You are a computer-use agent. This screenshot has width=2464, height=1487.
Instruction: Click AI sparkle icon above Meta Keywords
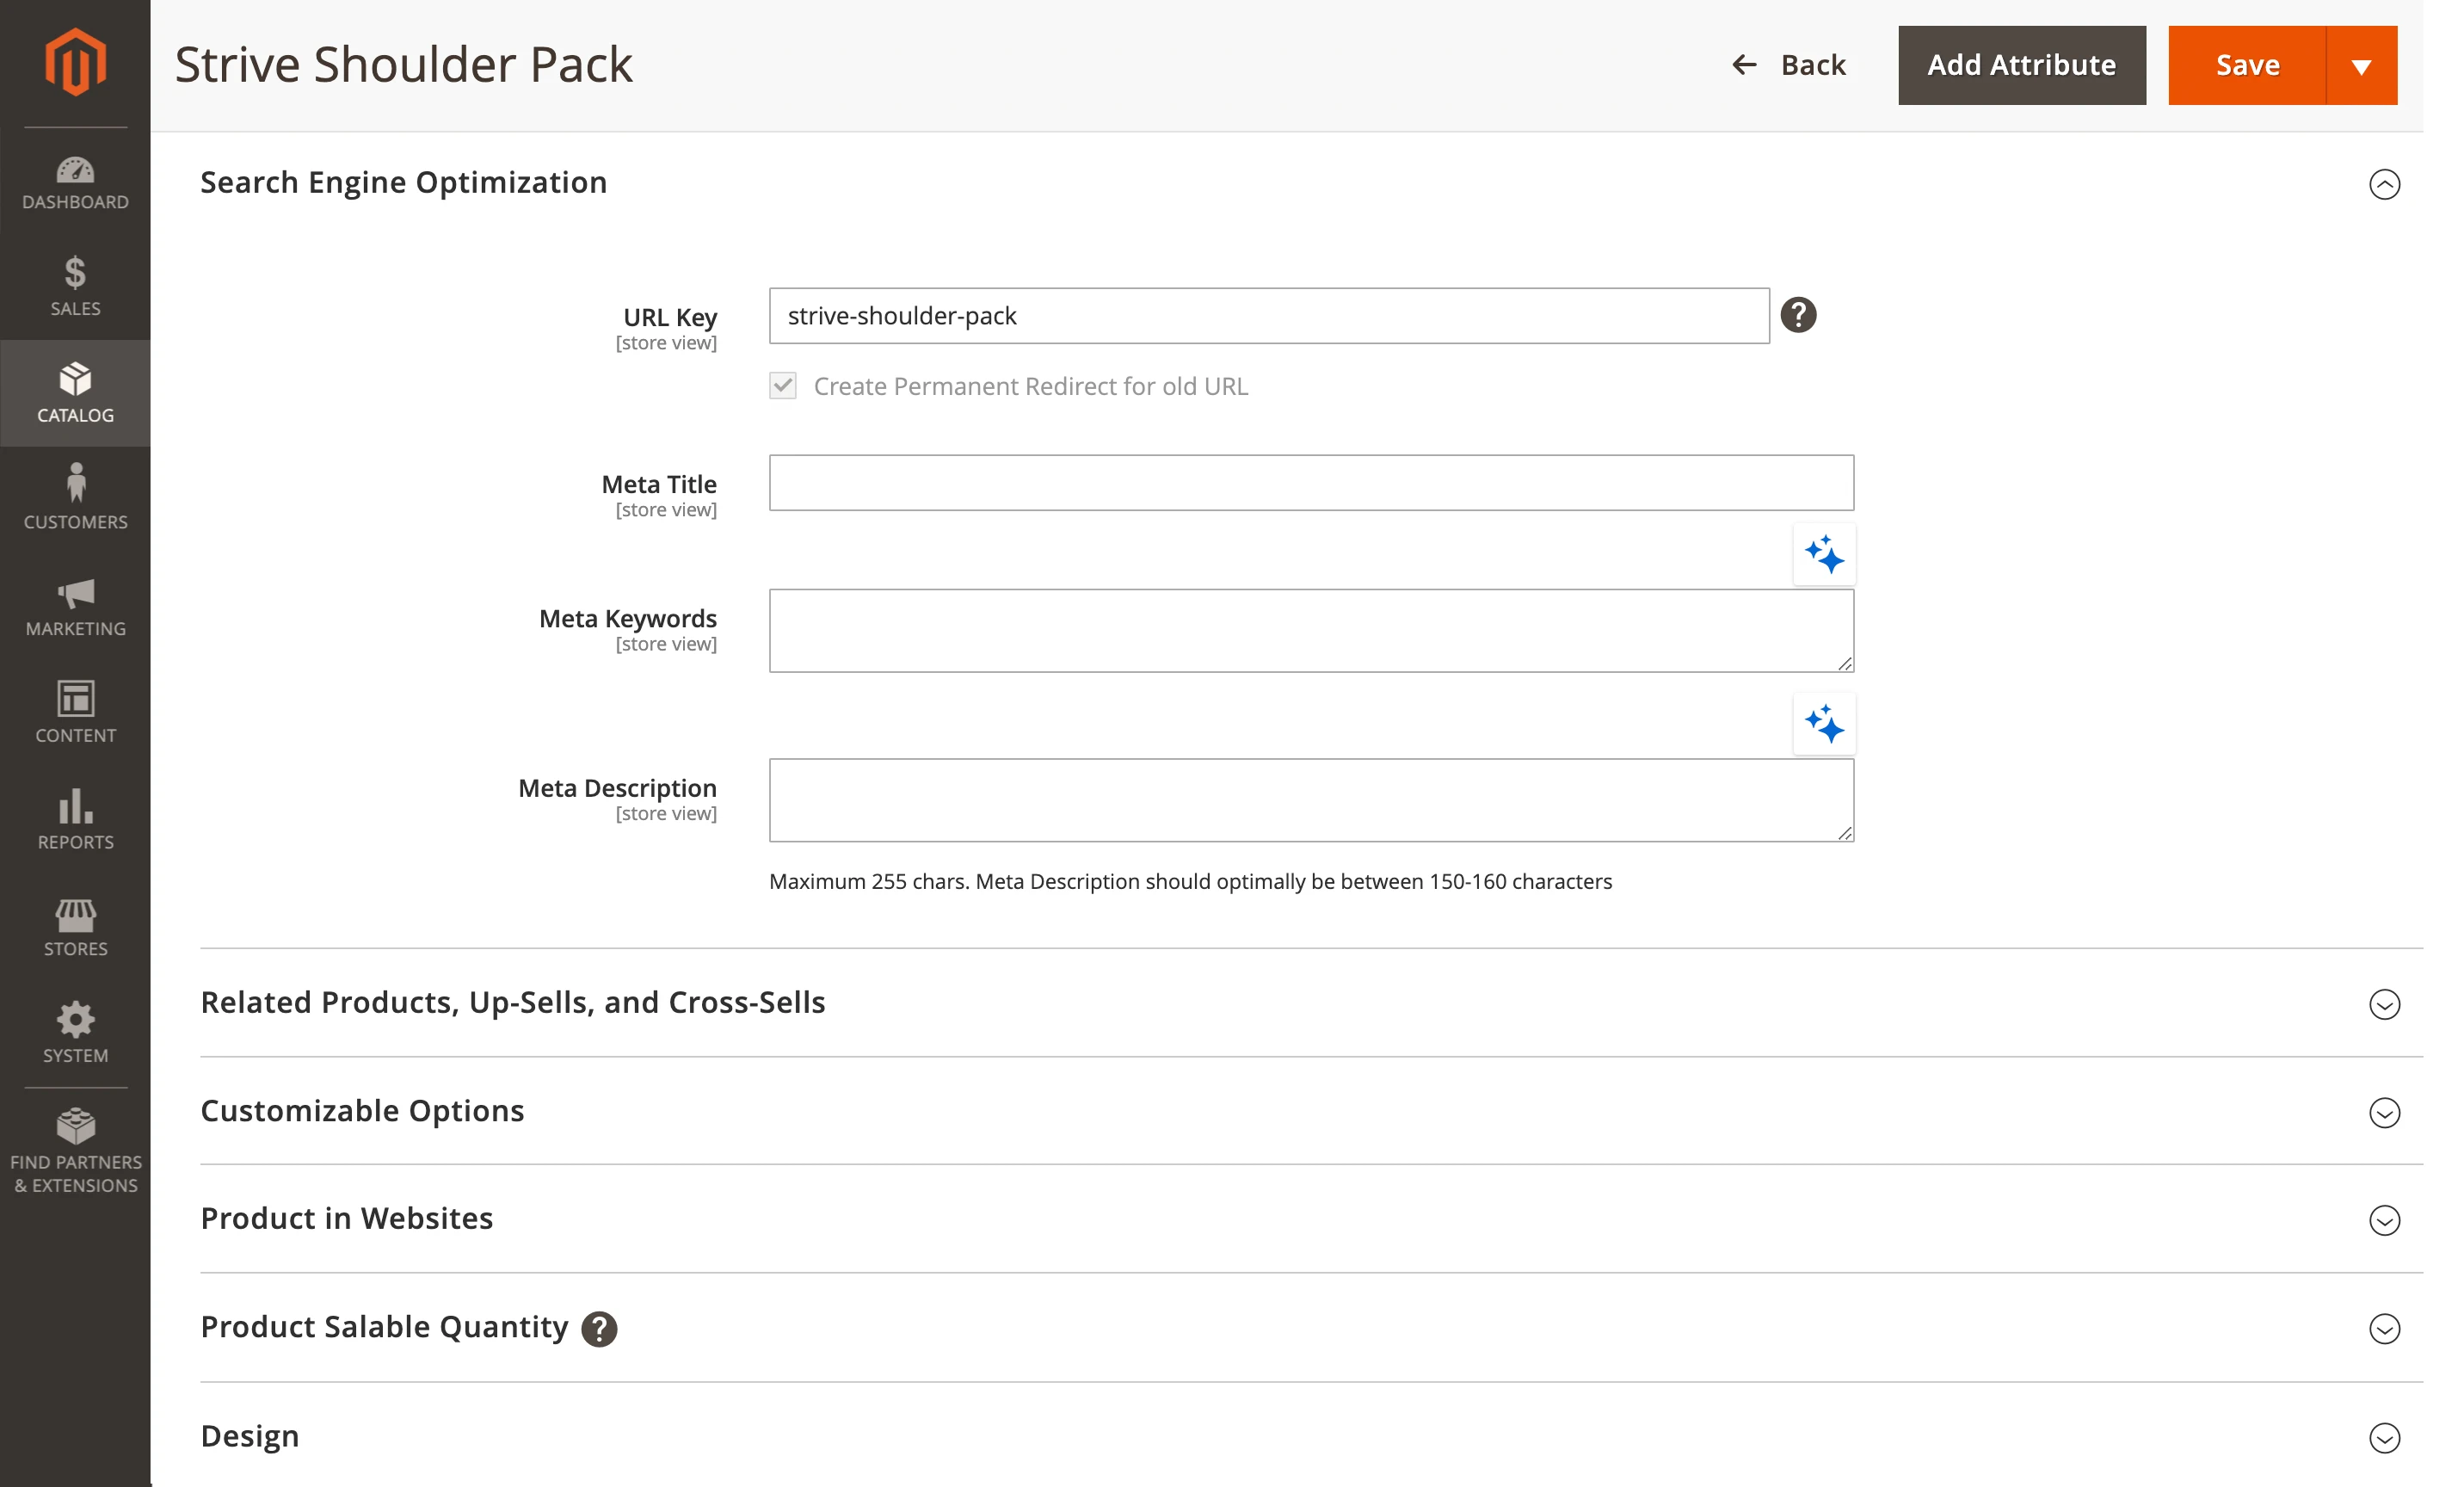coord(1823,554)
